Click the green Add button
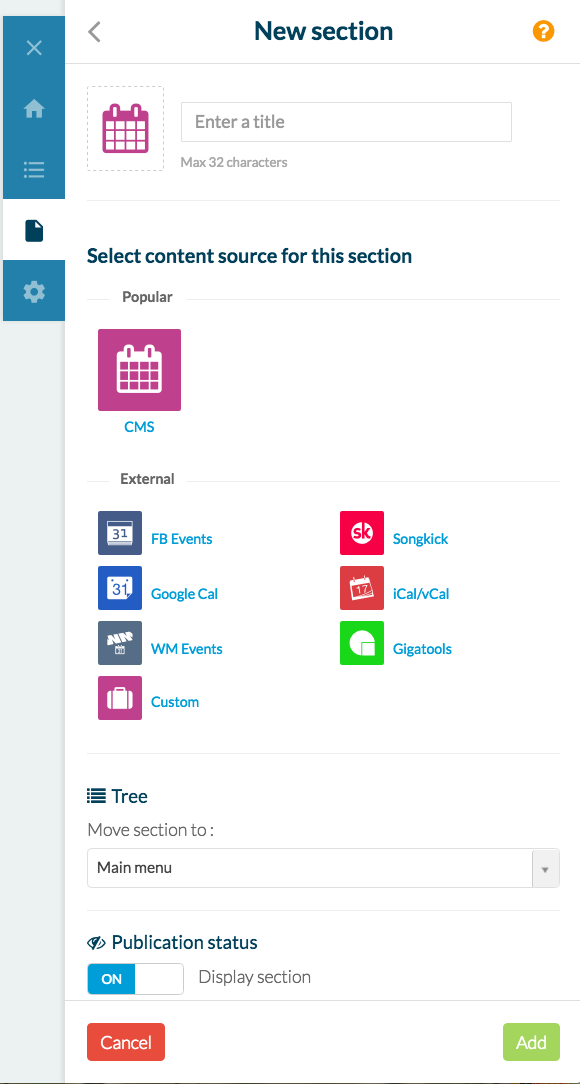Viewport: 580px width, 1084px height. point(531,1042)
